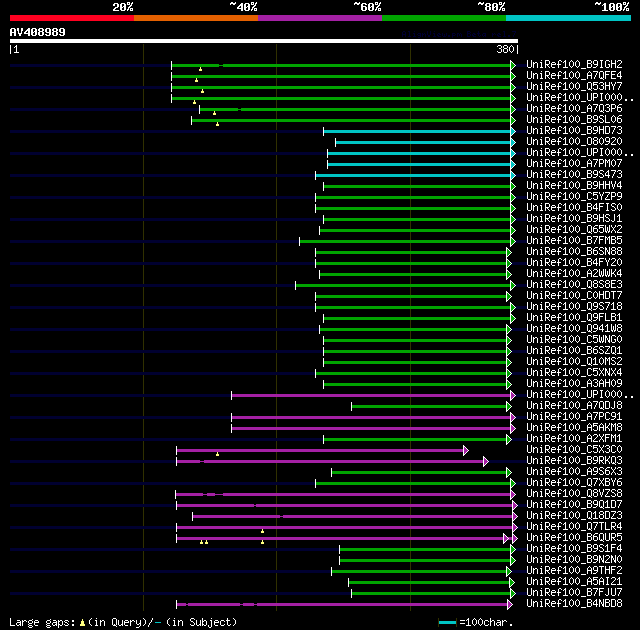Select the UniRef100_B4FY20 label
Image resolution: width=640 pixels, height=630 pixels.
pos(574,263)
